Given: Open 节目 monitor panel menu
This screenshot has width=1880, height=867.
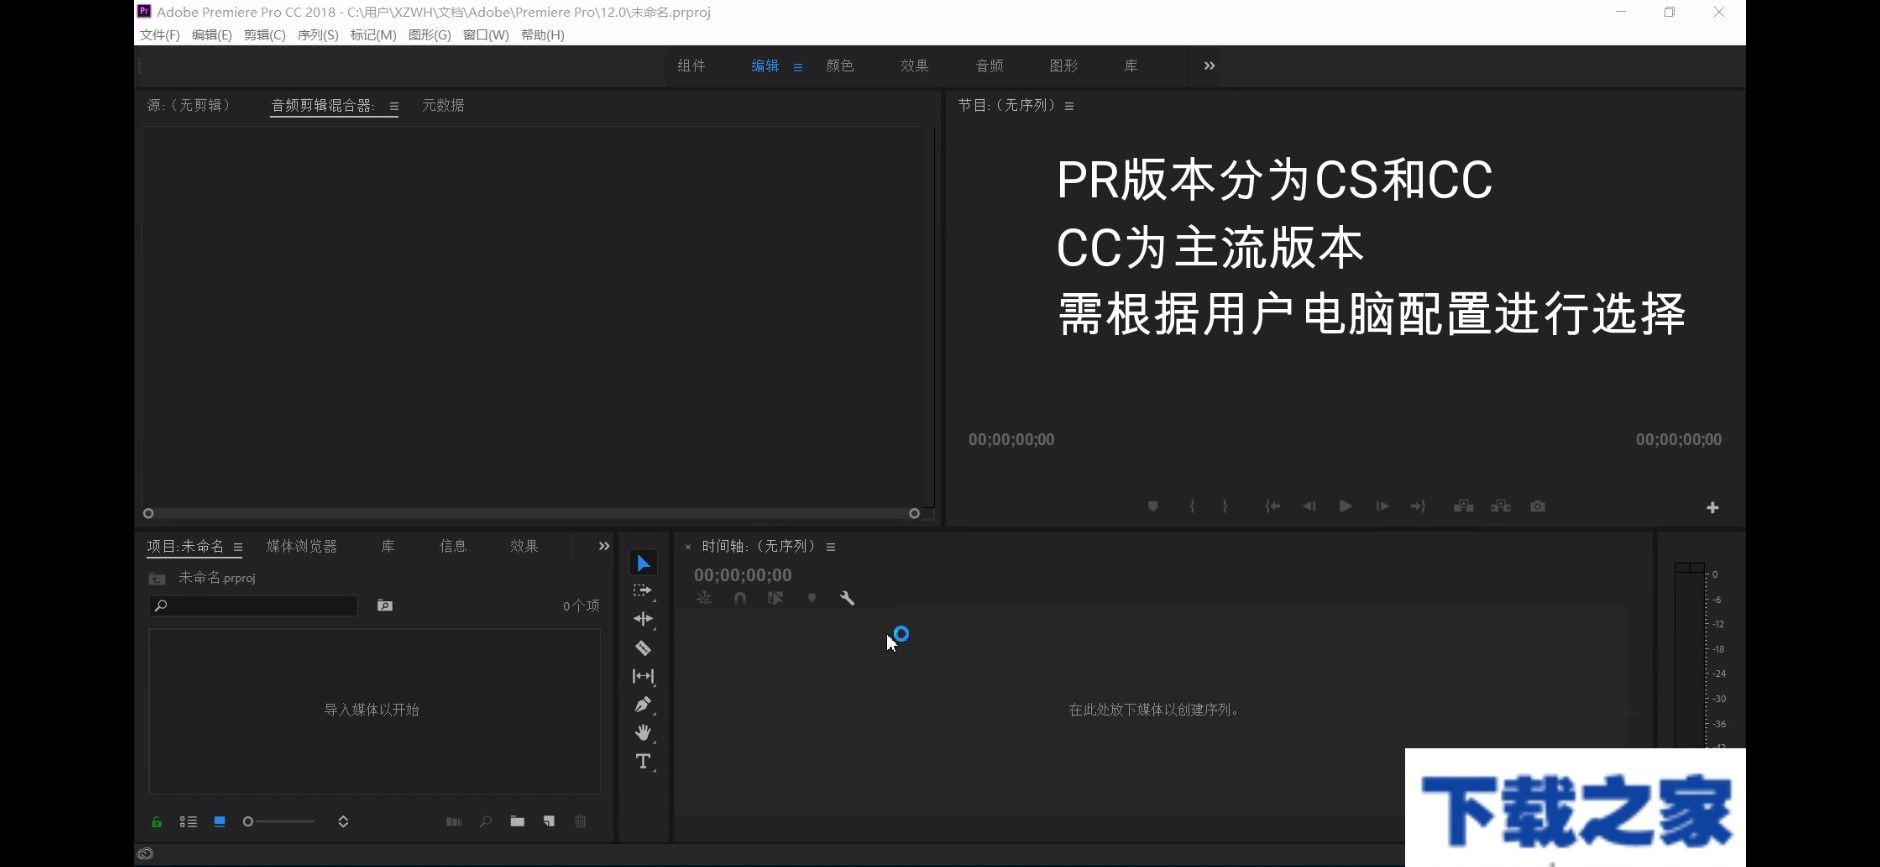Looking at the screenshot, I should point(1069,106).
